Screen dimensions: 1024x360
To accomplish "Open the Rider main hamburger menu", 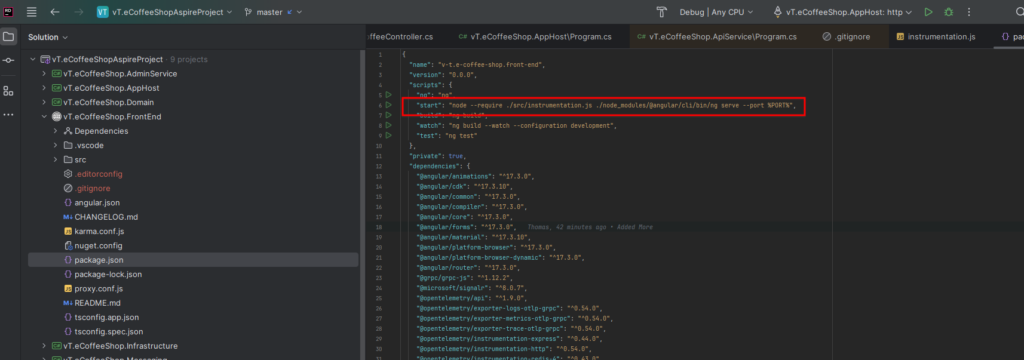I will pos(31,12).
